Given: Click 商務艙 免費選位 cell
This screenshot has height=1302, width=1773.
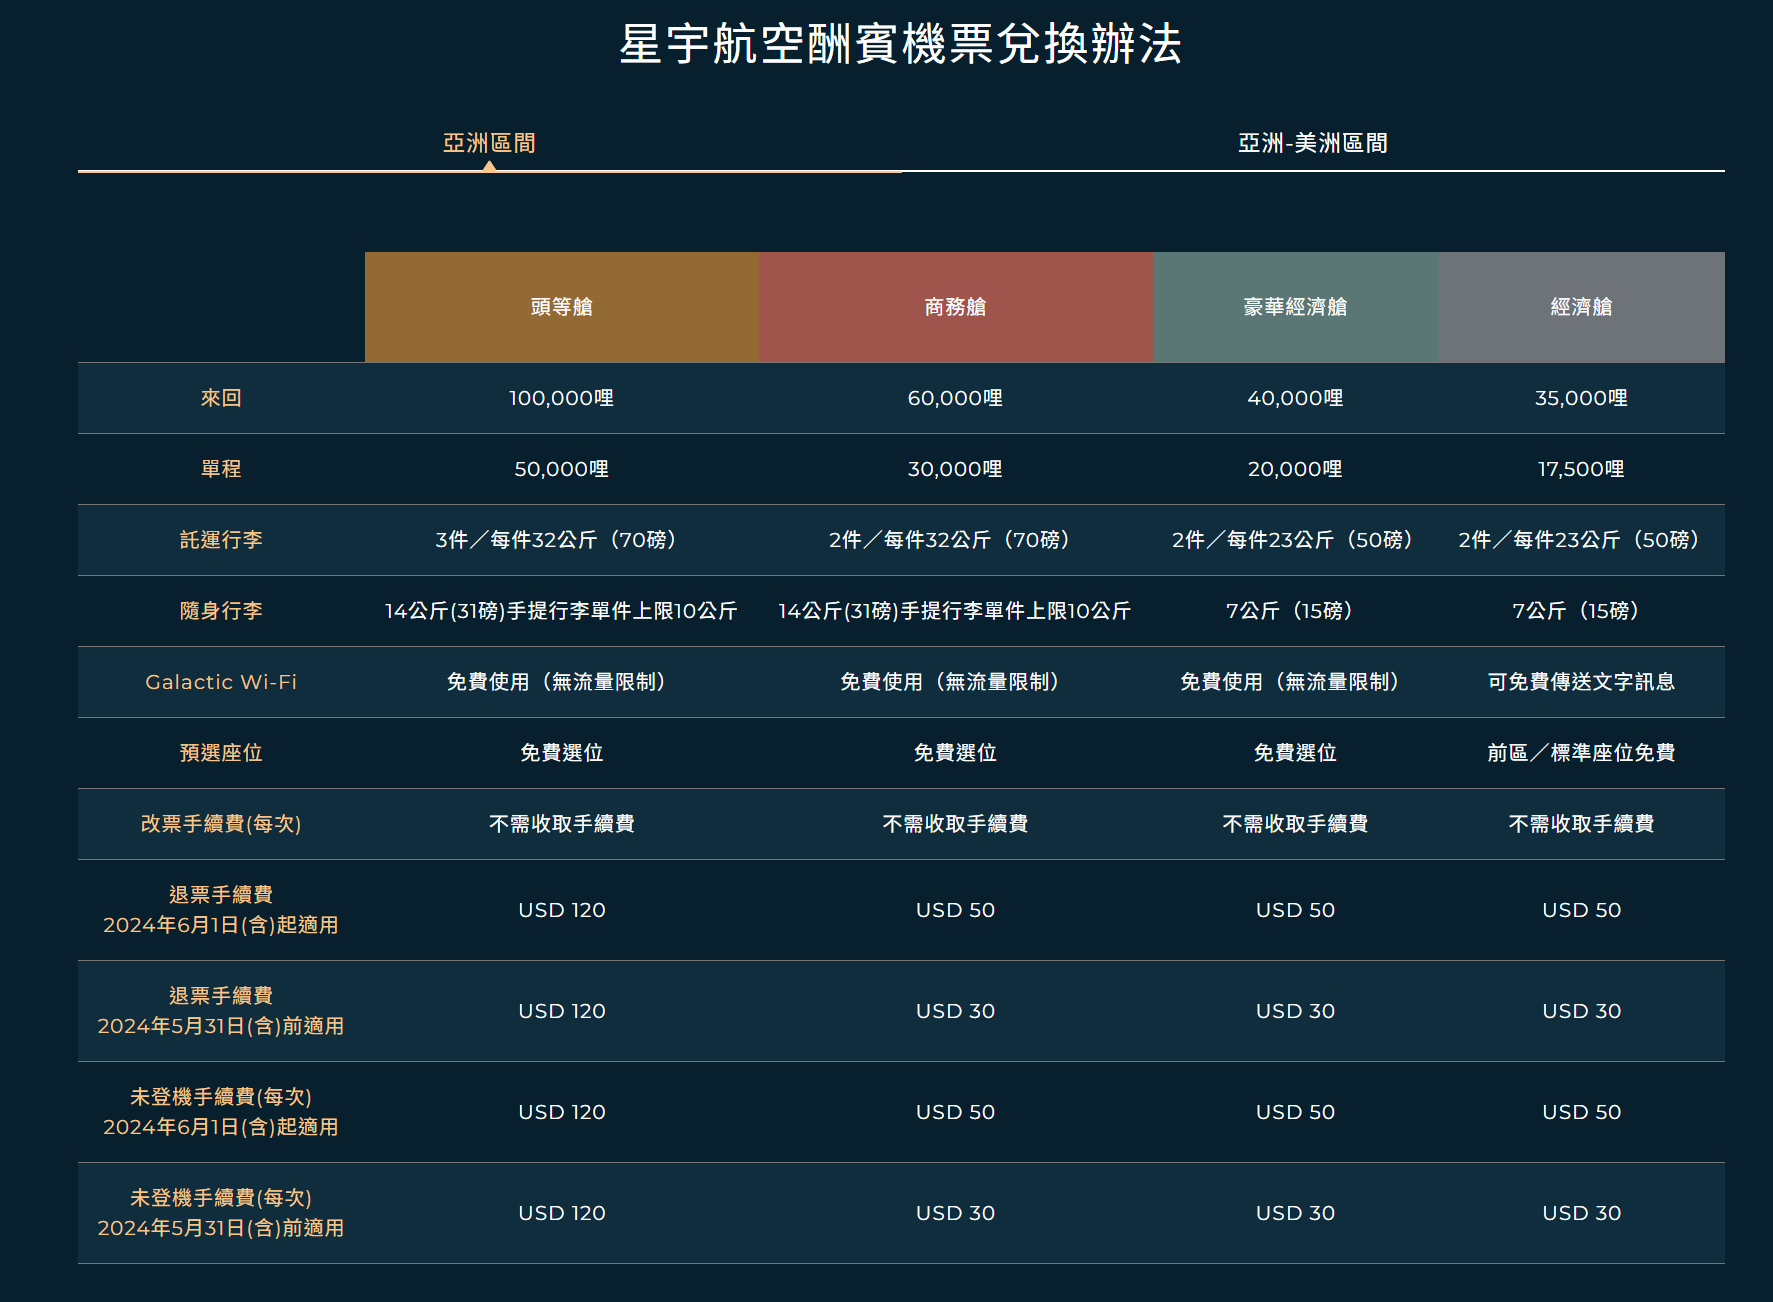Looking at the screenshot, I should [956, 753].
